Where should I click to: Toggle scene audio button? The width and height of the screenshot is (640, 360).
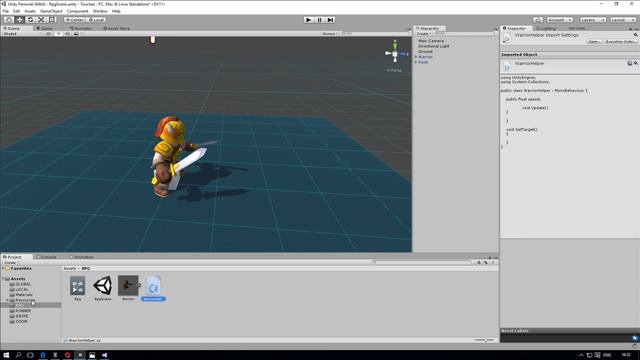tap(67, 34)
